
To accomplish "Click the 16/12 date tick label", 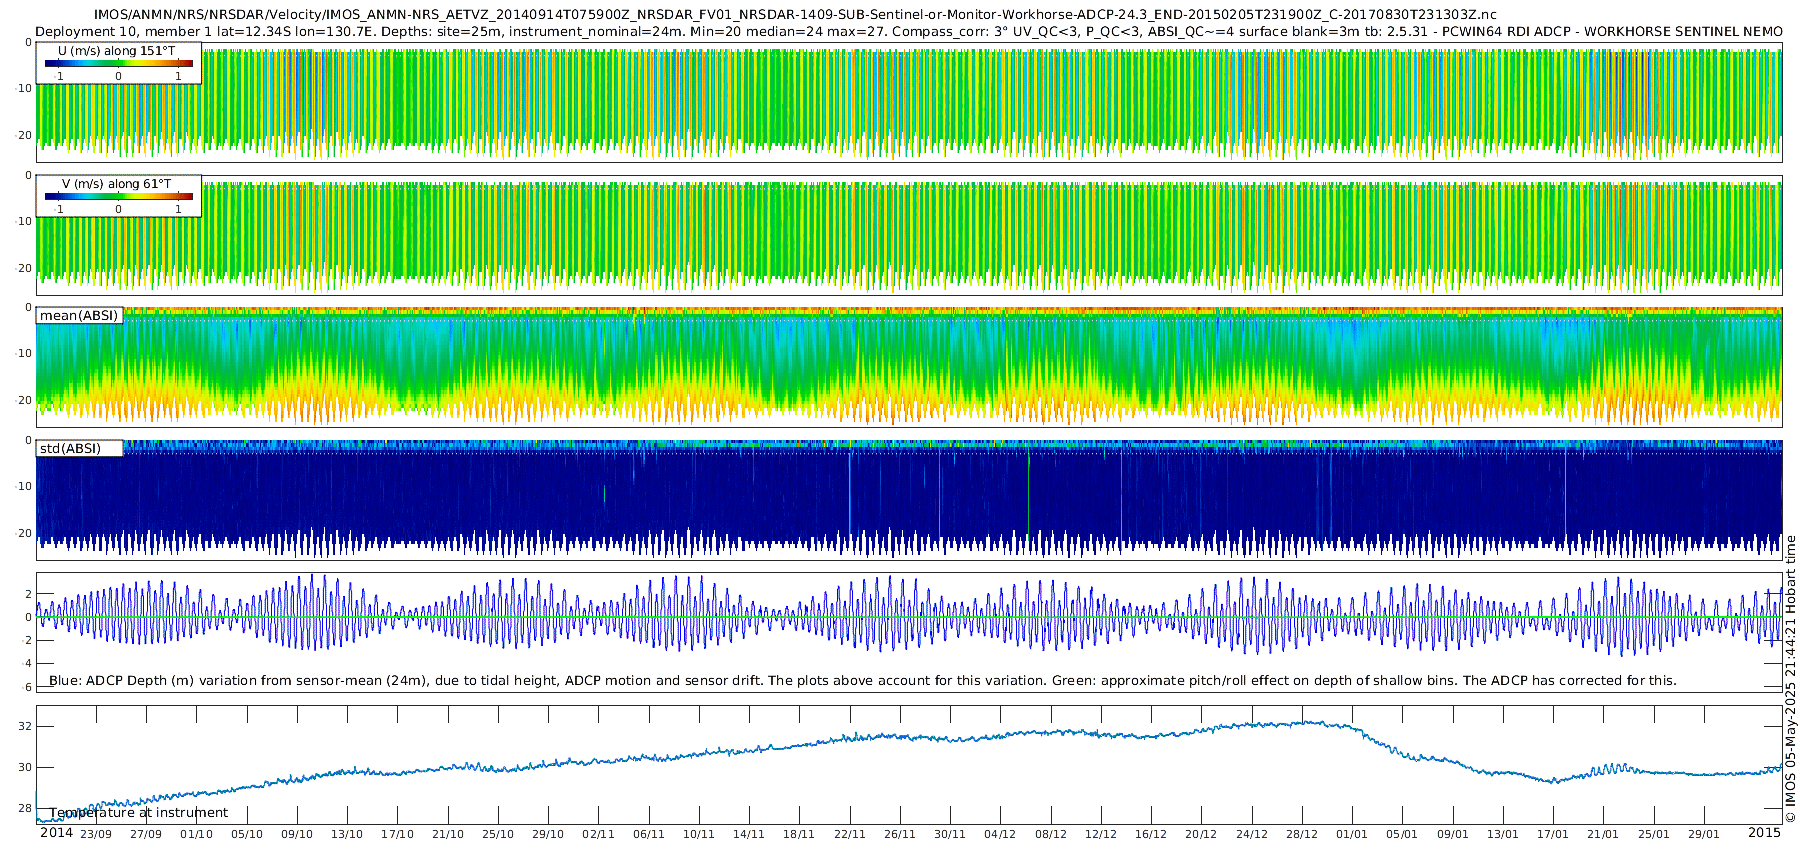I will point(1151,835).
